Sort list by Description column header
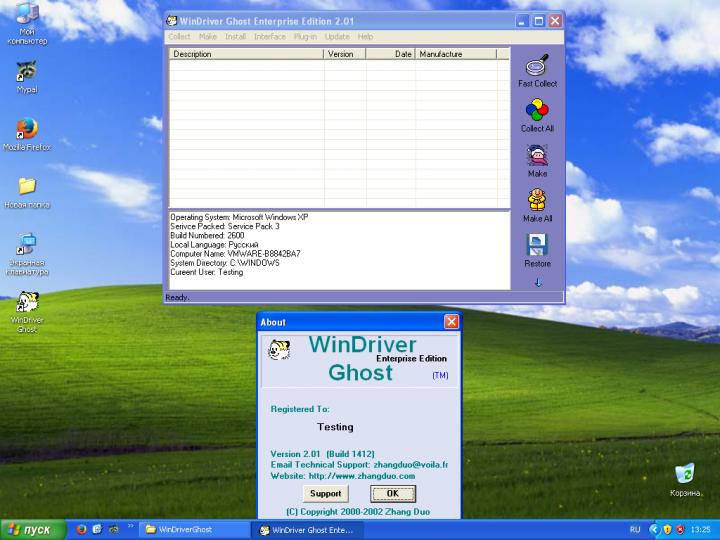 tap(246, 54)
